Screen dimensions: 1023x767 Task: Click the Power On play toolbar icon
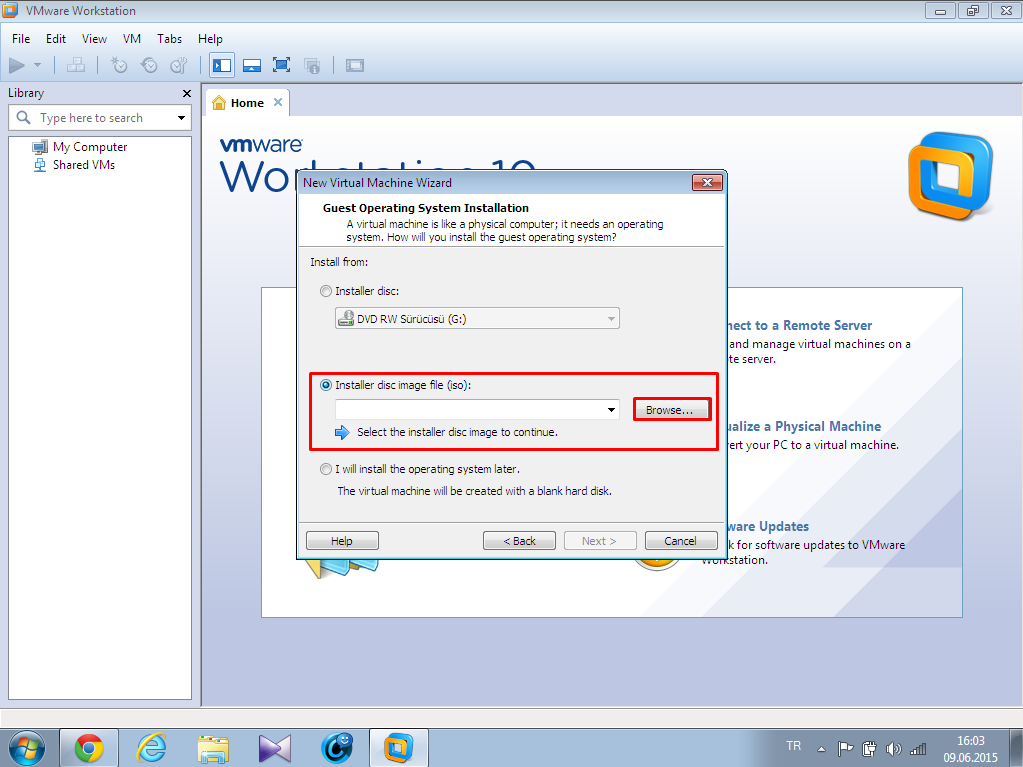17,65
